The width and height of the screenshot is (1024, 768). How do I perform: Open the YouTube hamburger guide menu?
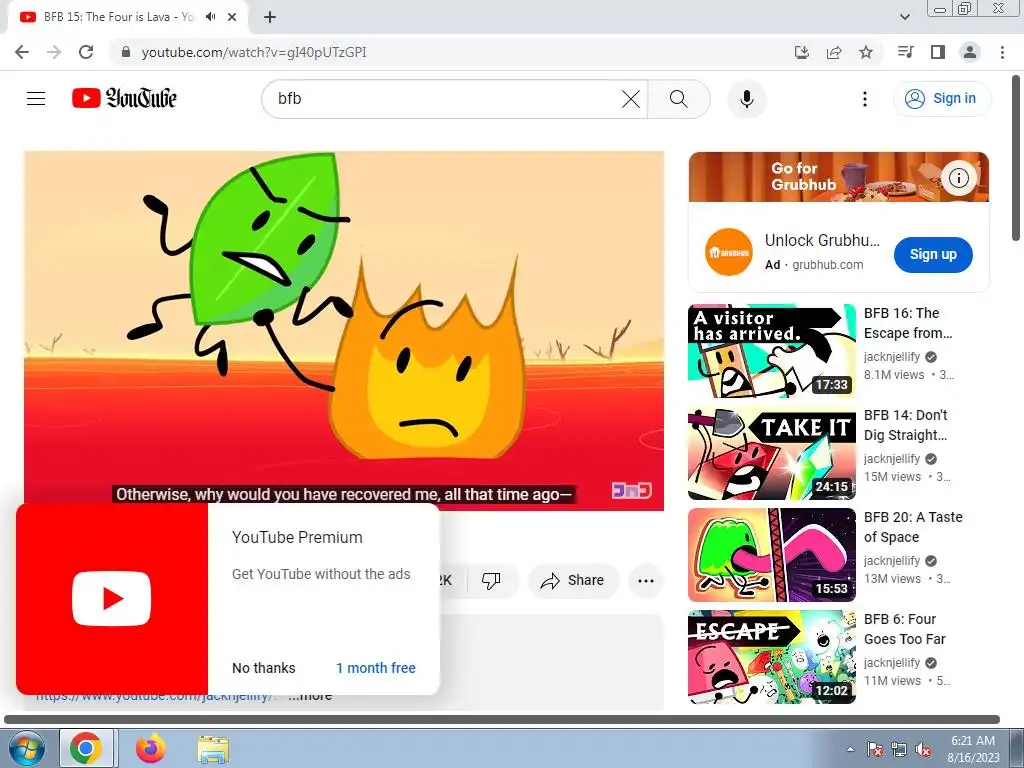click(x=36, y=99)
